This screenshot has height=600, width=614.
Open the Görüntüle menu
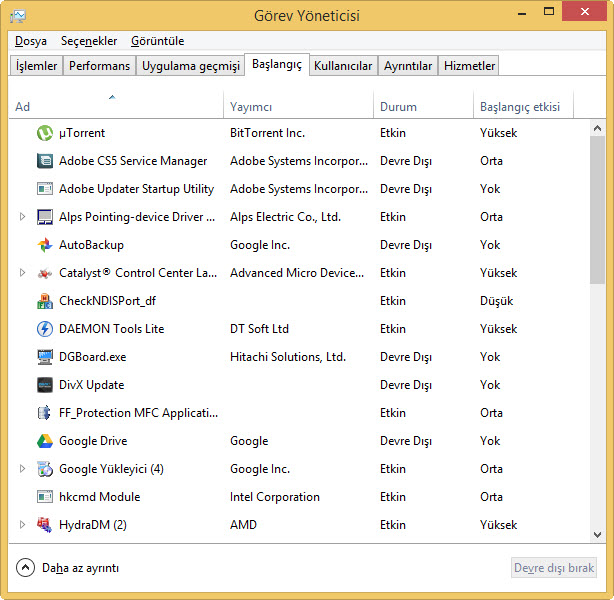click(x=157, y=41)
